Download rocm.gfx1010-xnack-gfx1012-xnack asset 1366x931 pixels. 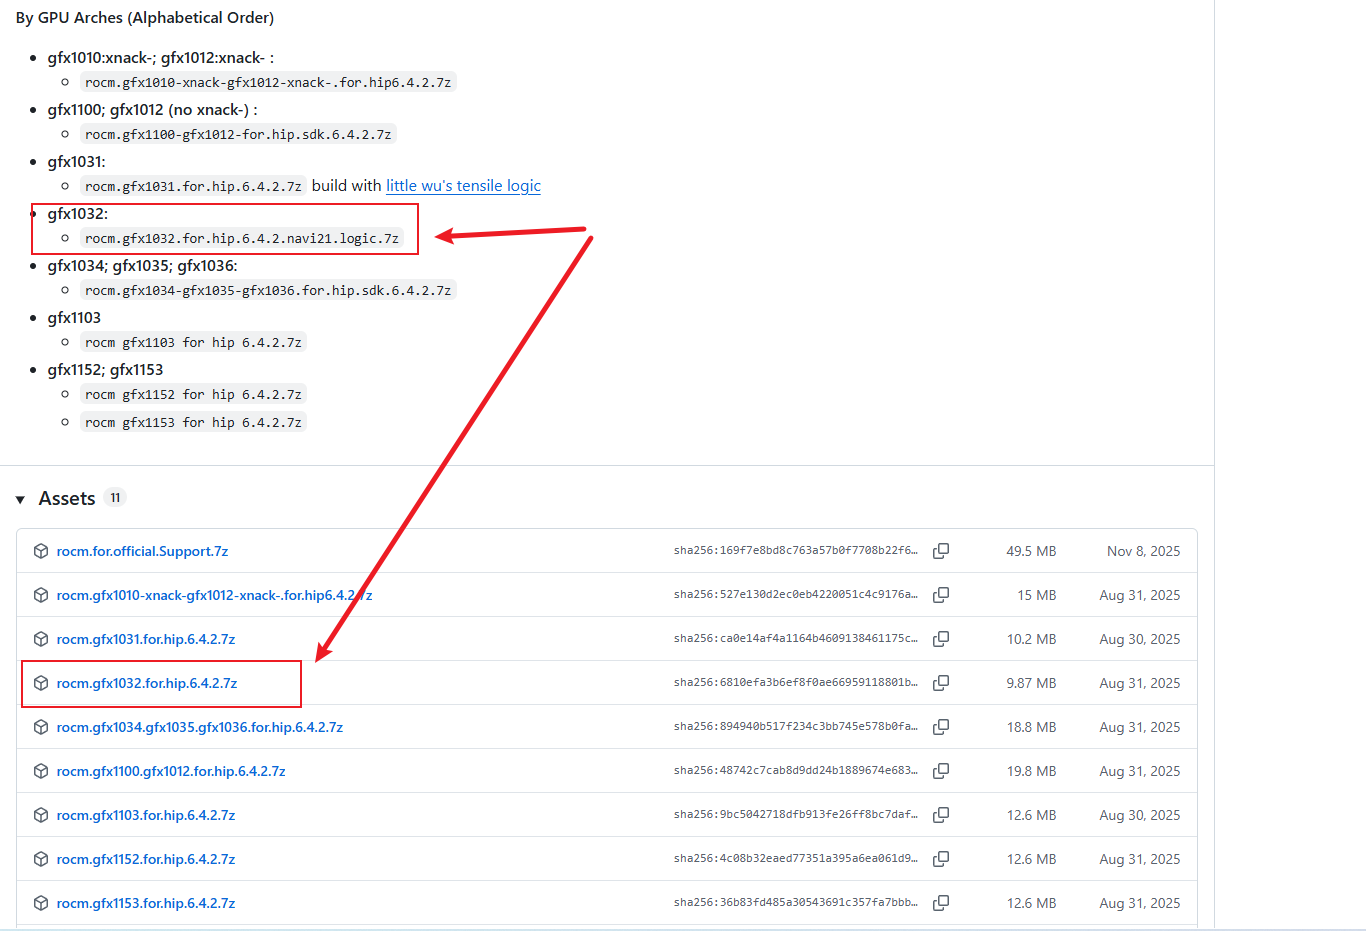214,595
